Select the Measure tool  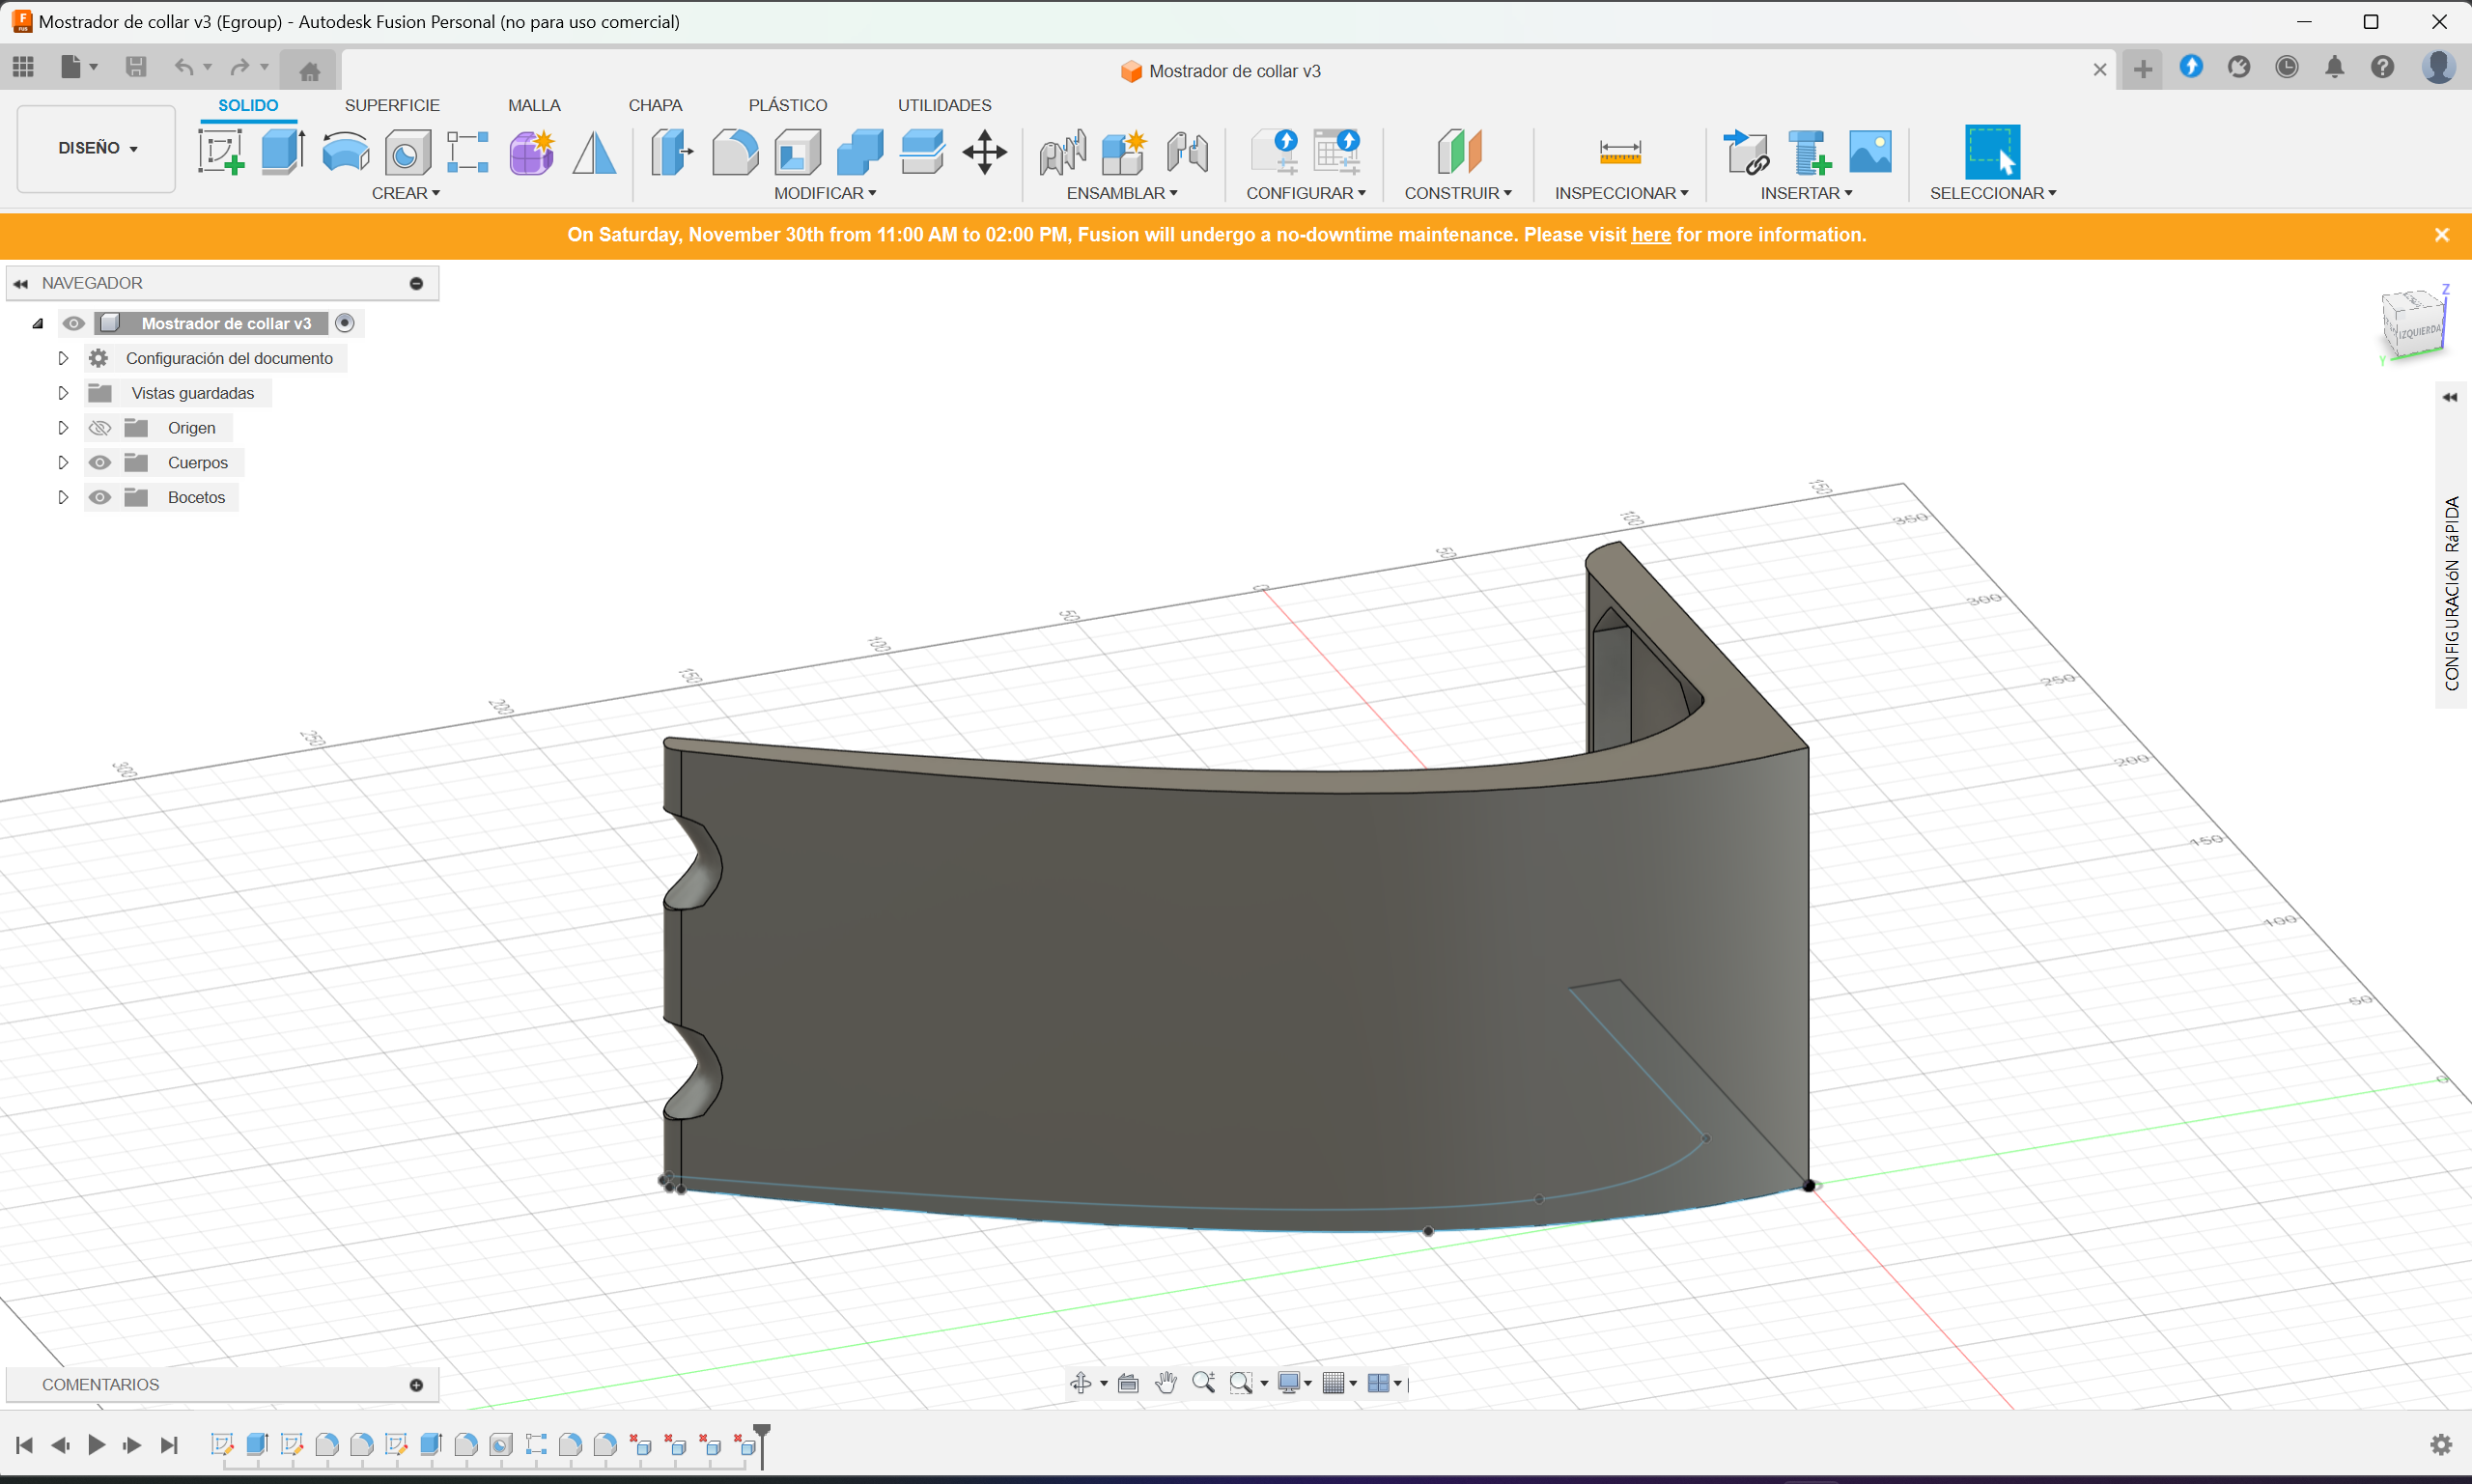pyautogui.click(x=1620, y=152)
